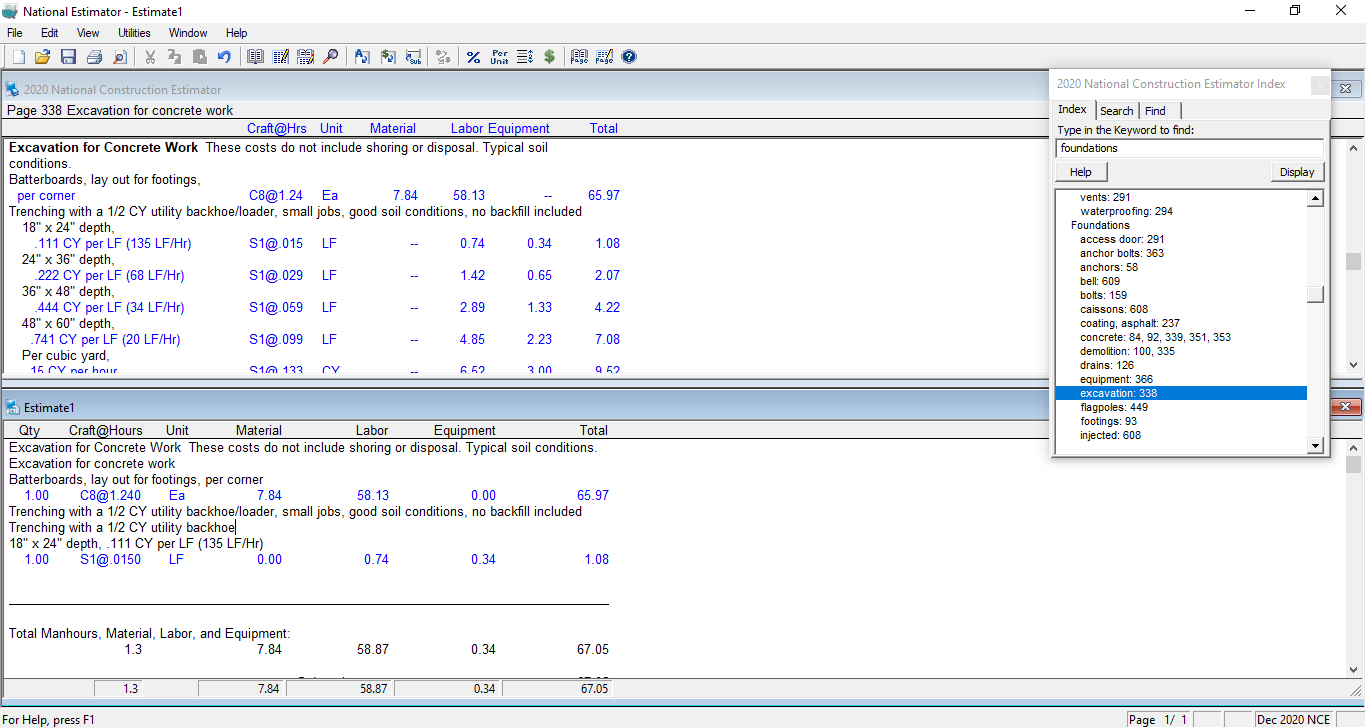Select 'waterproofing: 294' index entry
Image resolution: width=1366 pixels, height=728 pixels.
click(x=1126, y=211)
